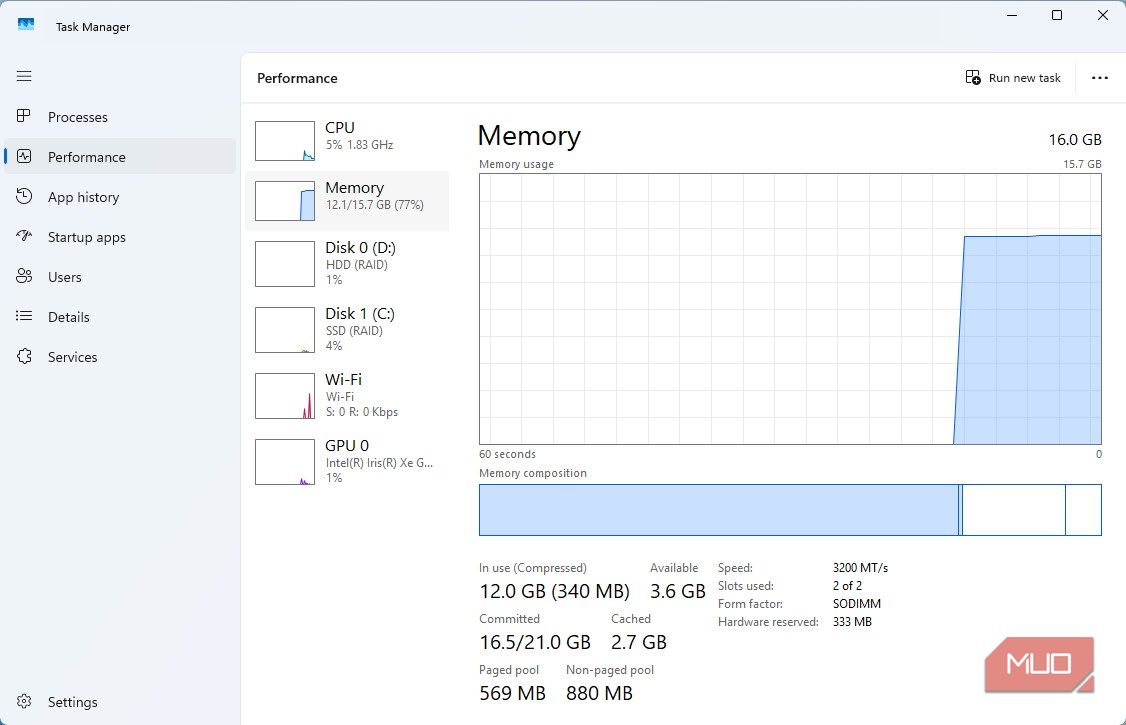Click the In use value 12.0 GB (340 MB)
The height and width of the screenshot is (725, 1126).
[x=554, y=591]
